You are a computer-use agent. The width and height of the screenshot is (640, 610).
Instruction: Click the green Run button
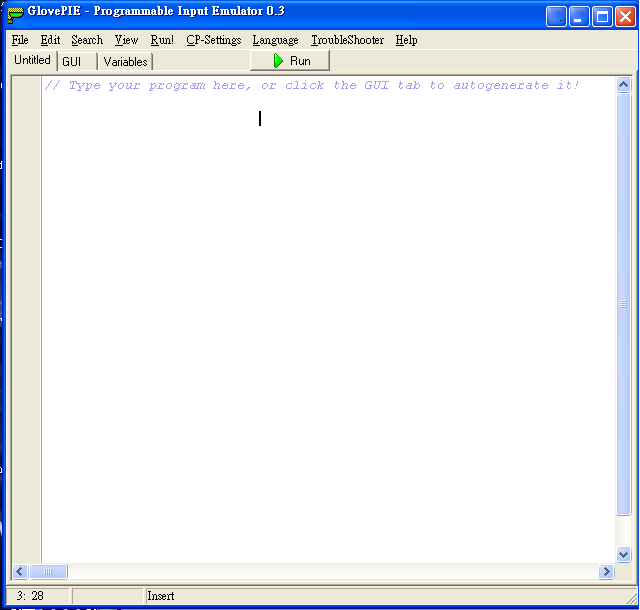290,61
